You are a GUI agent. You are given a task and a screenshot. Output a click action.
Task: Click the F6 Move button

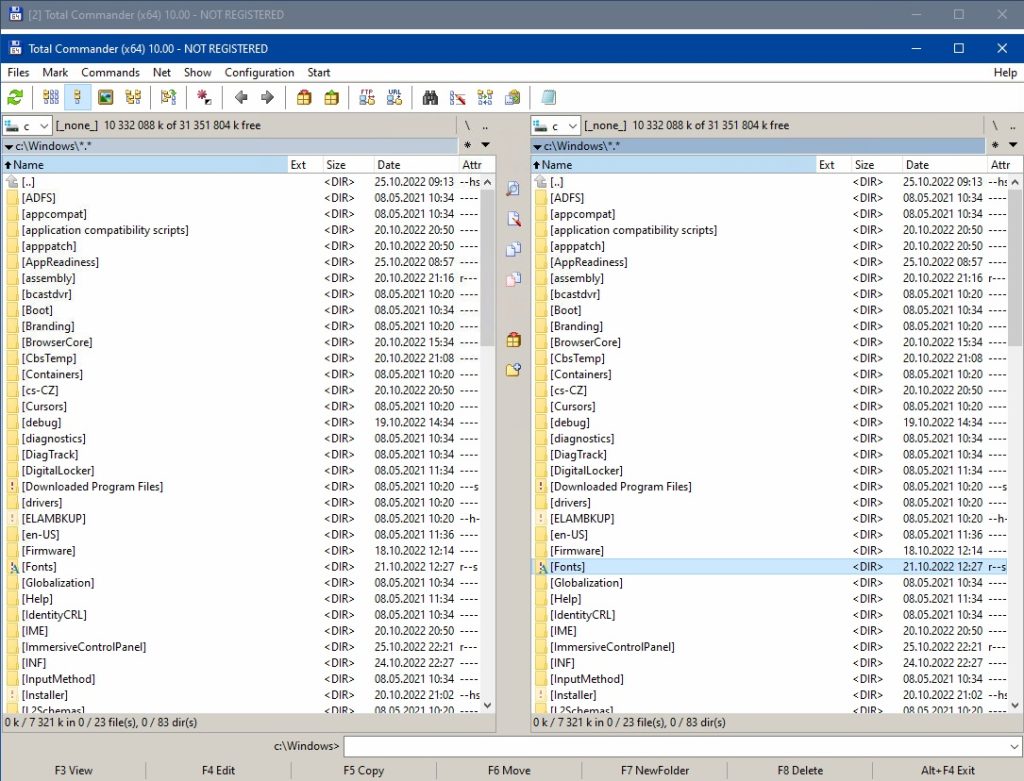509,771
